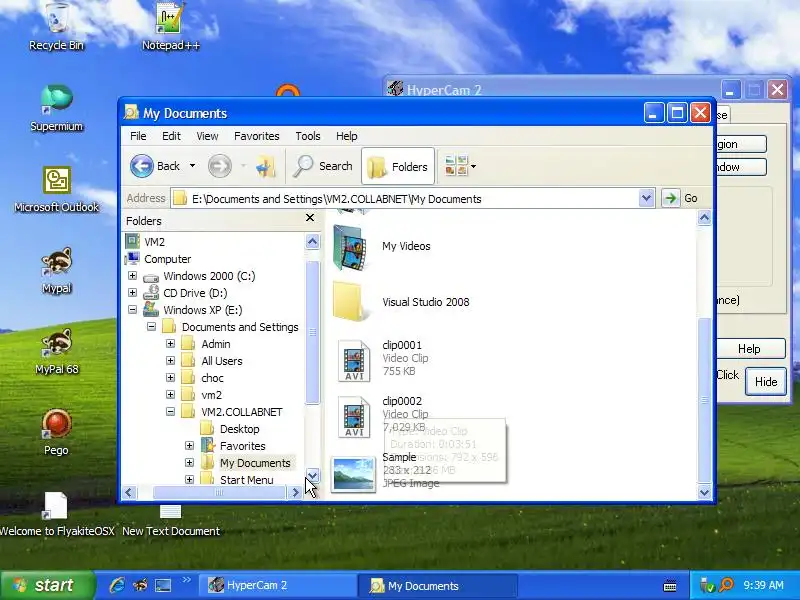This screenshot has height=600, width=800.
Task: Open the Edit menu
Action: (171, 136)
